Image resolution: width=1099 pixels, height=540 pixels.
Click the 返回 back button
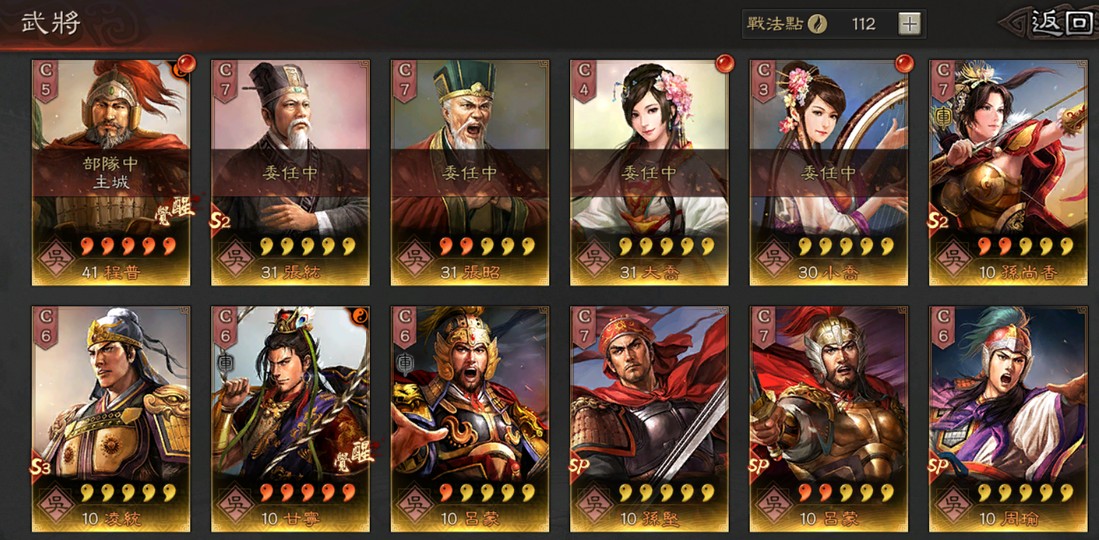1053,23
